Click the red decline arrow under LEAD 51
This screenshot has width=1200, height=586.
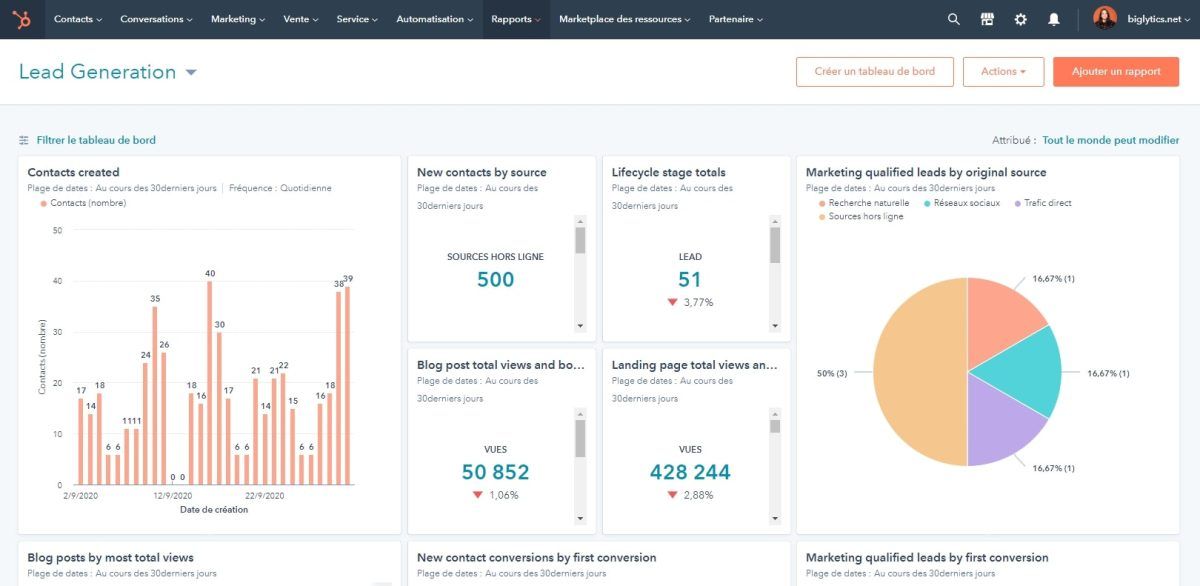(673, 301)
